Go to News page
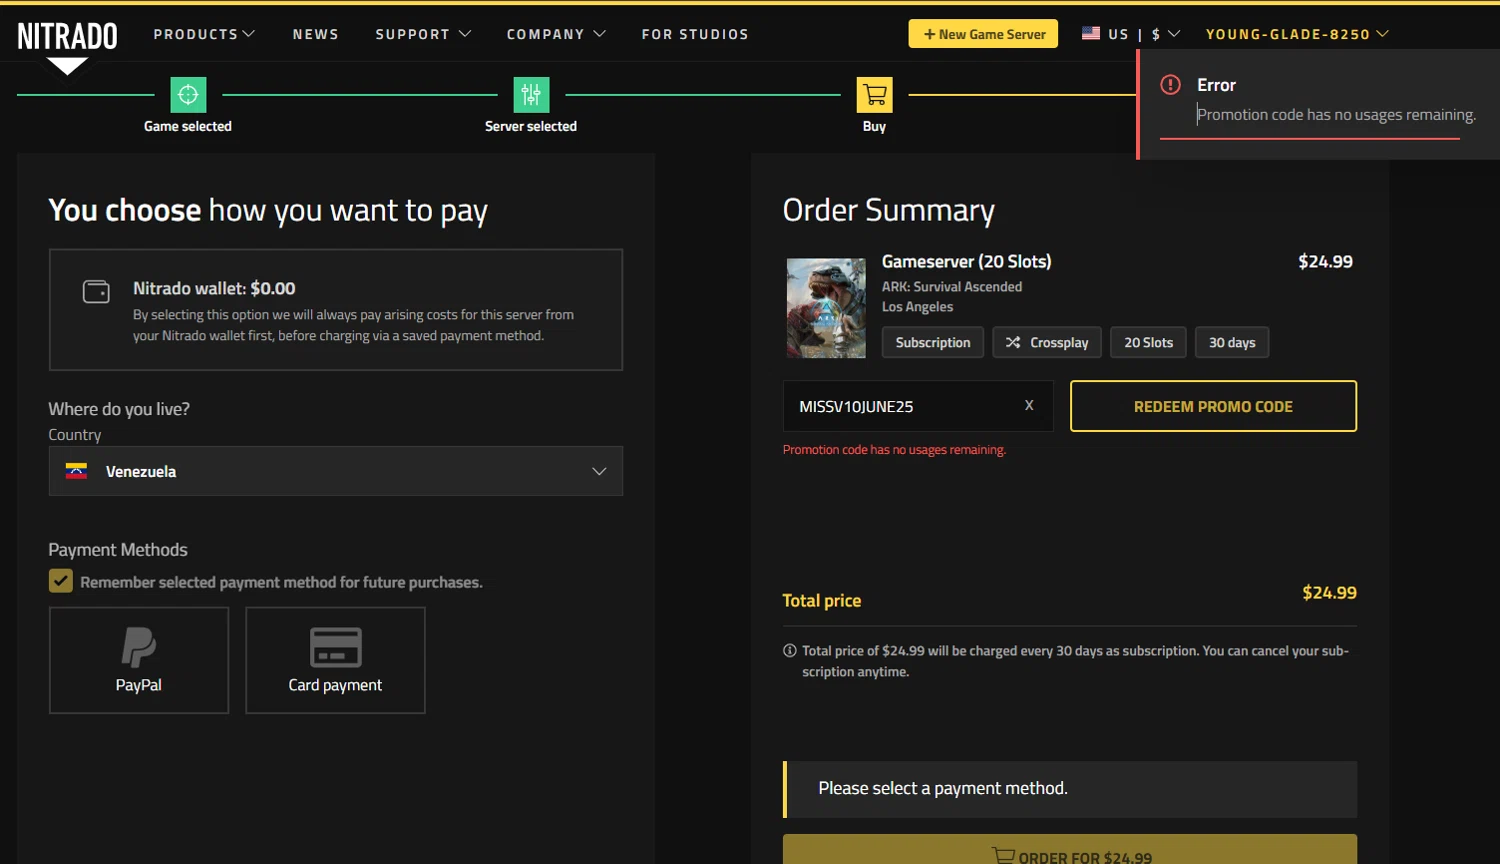1500x864 pixels. pos(316,34)
